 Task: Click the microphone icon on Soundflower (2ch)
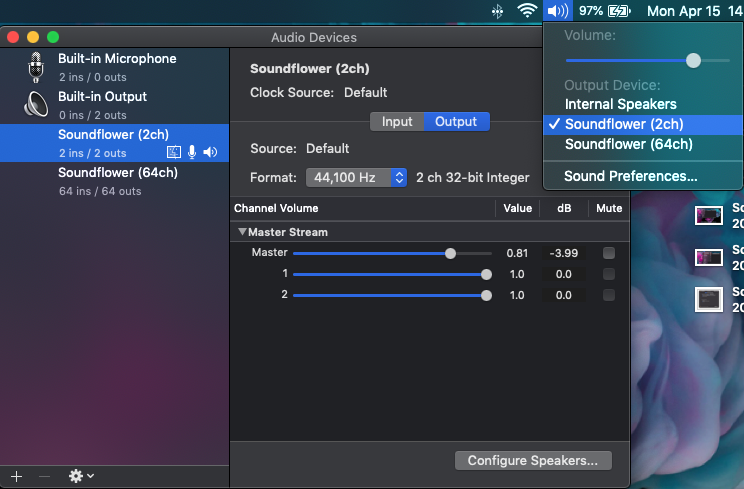[x=192, y=153]
